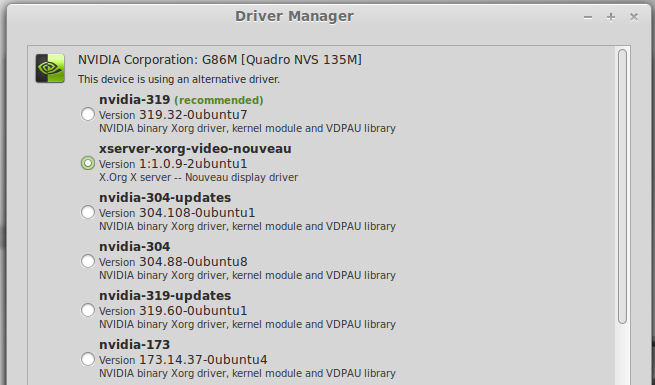Click the Driver Manager title bar text
Viewport: 655px width, 385px height.
[x=294, y=16]
